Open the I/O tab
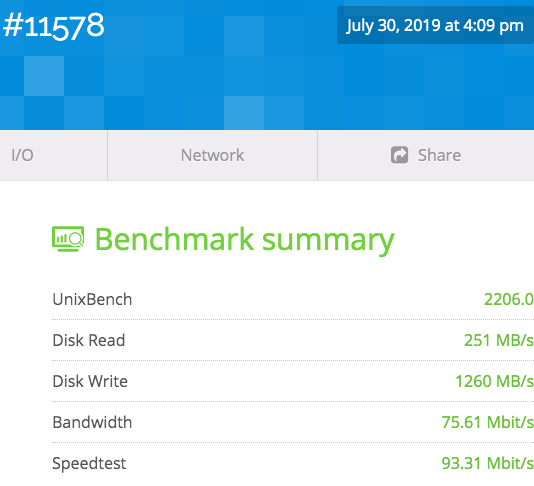The width and height of the screenshot is (534, 486). pyautogui.click(x=53, y=155)
